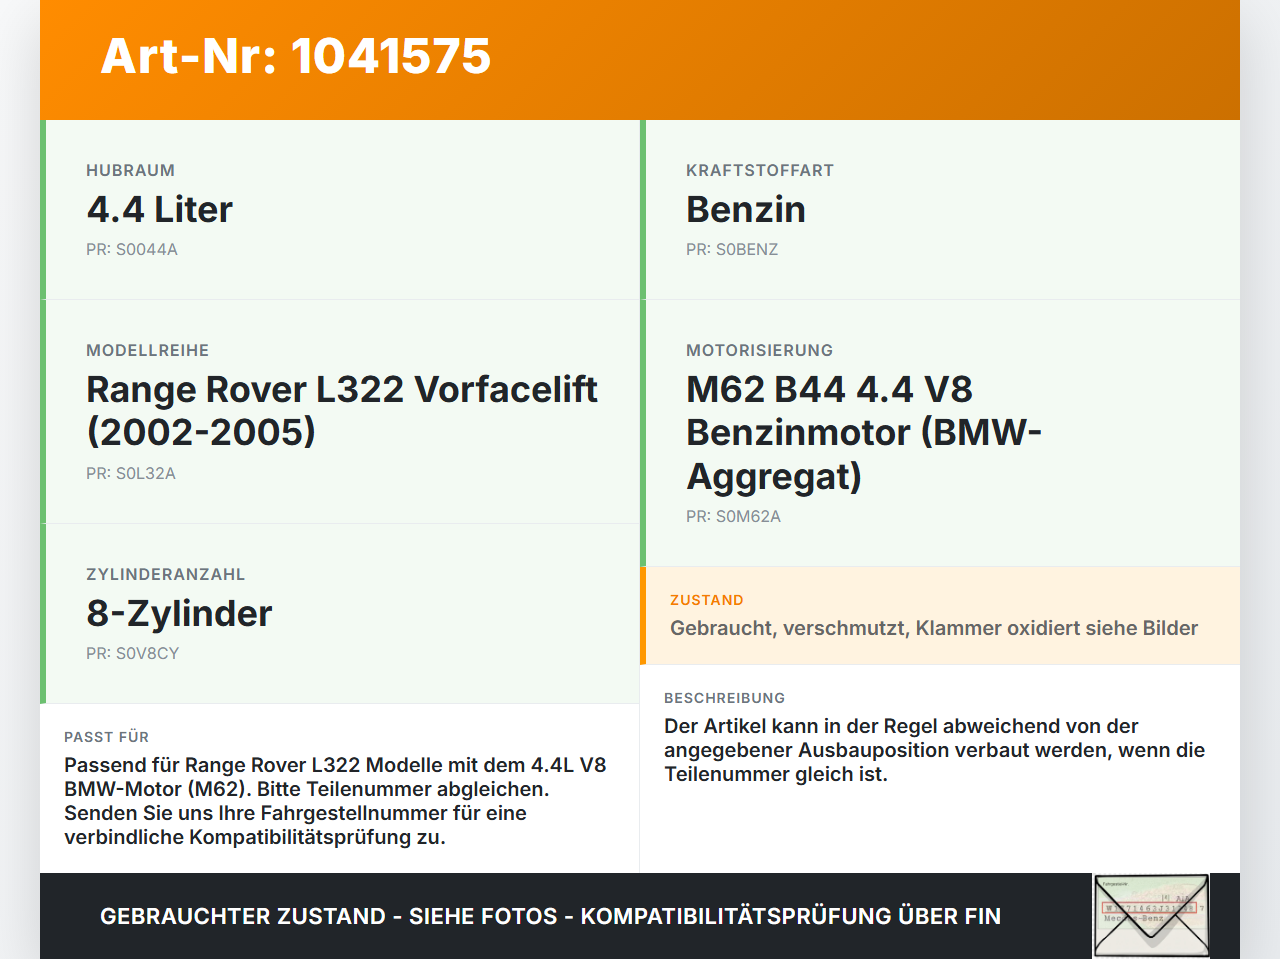Click the PR code S0V8CY

132,653
